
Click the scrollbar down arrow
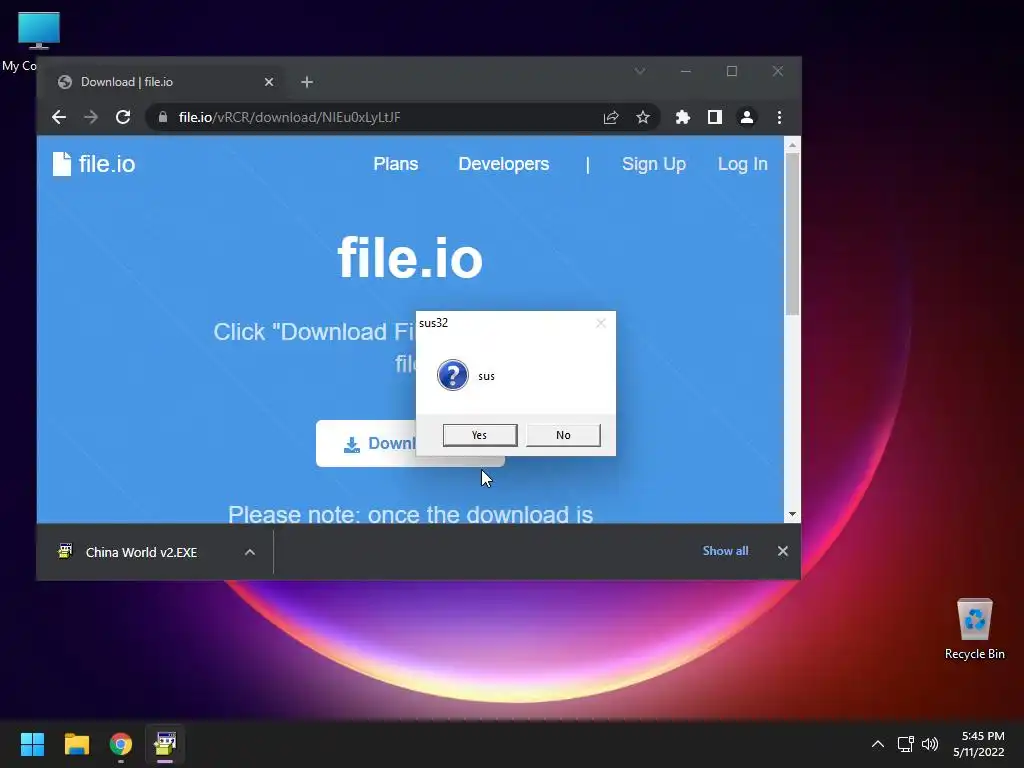click(x=792, y=515)
